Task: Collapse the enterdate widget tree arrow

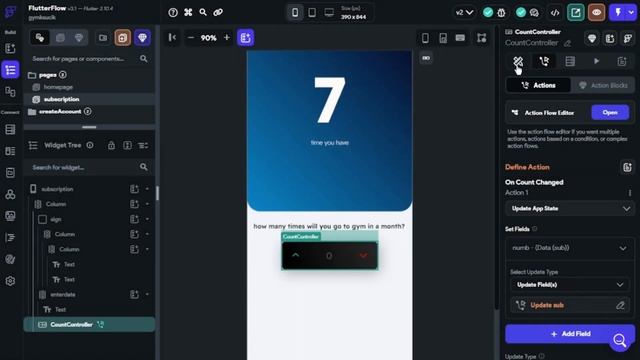Action: (147, 294)
